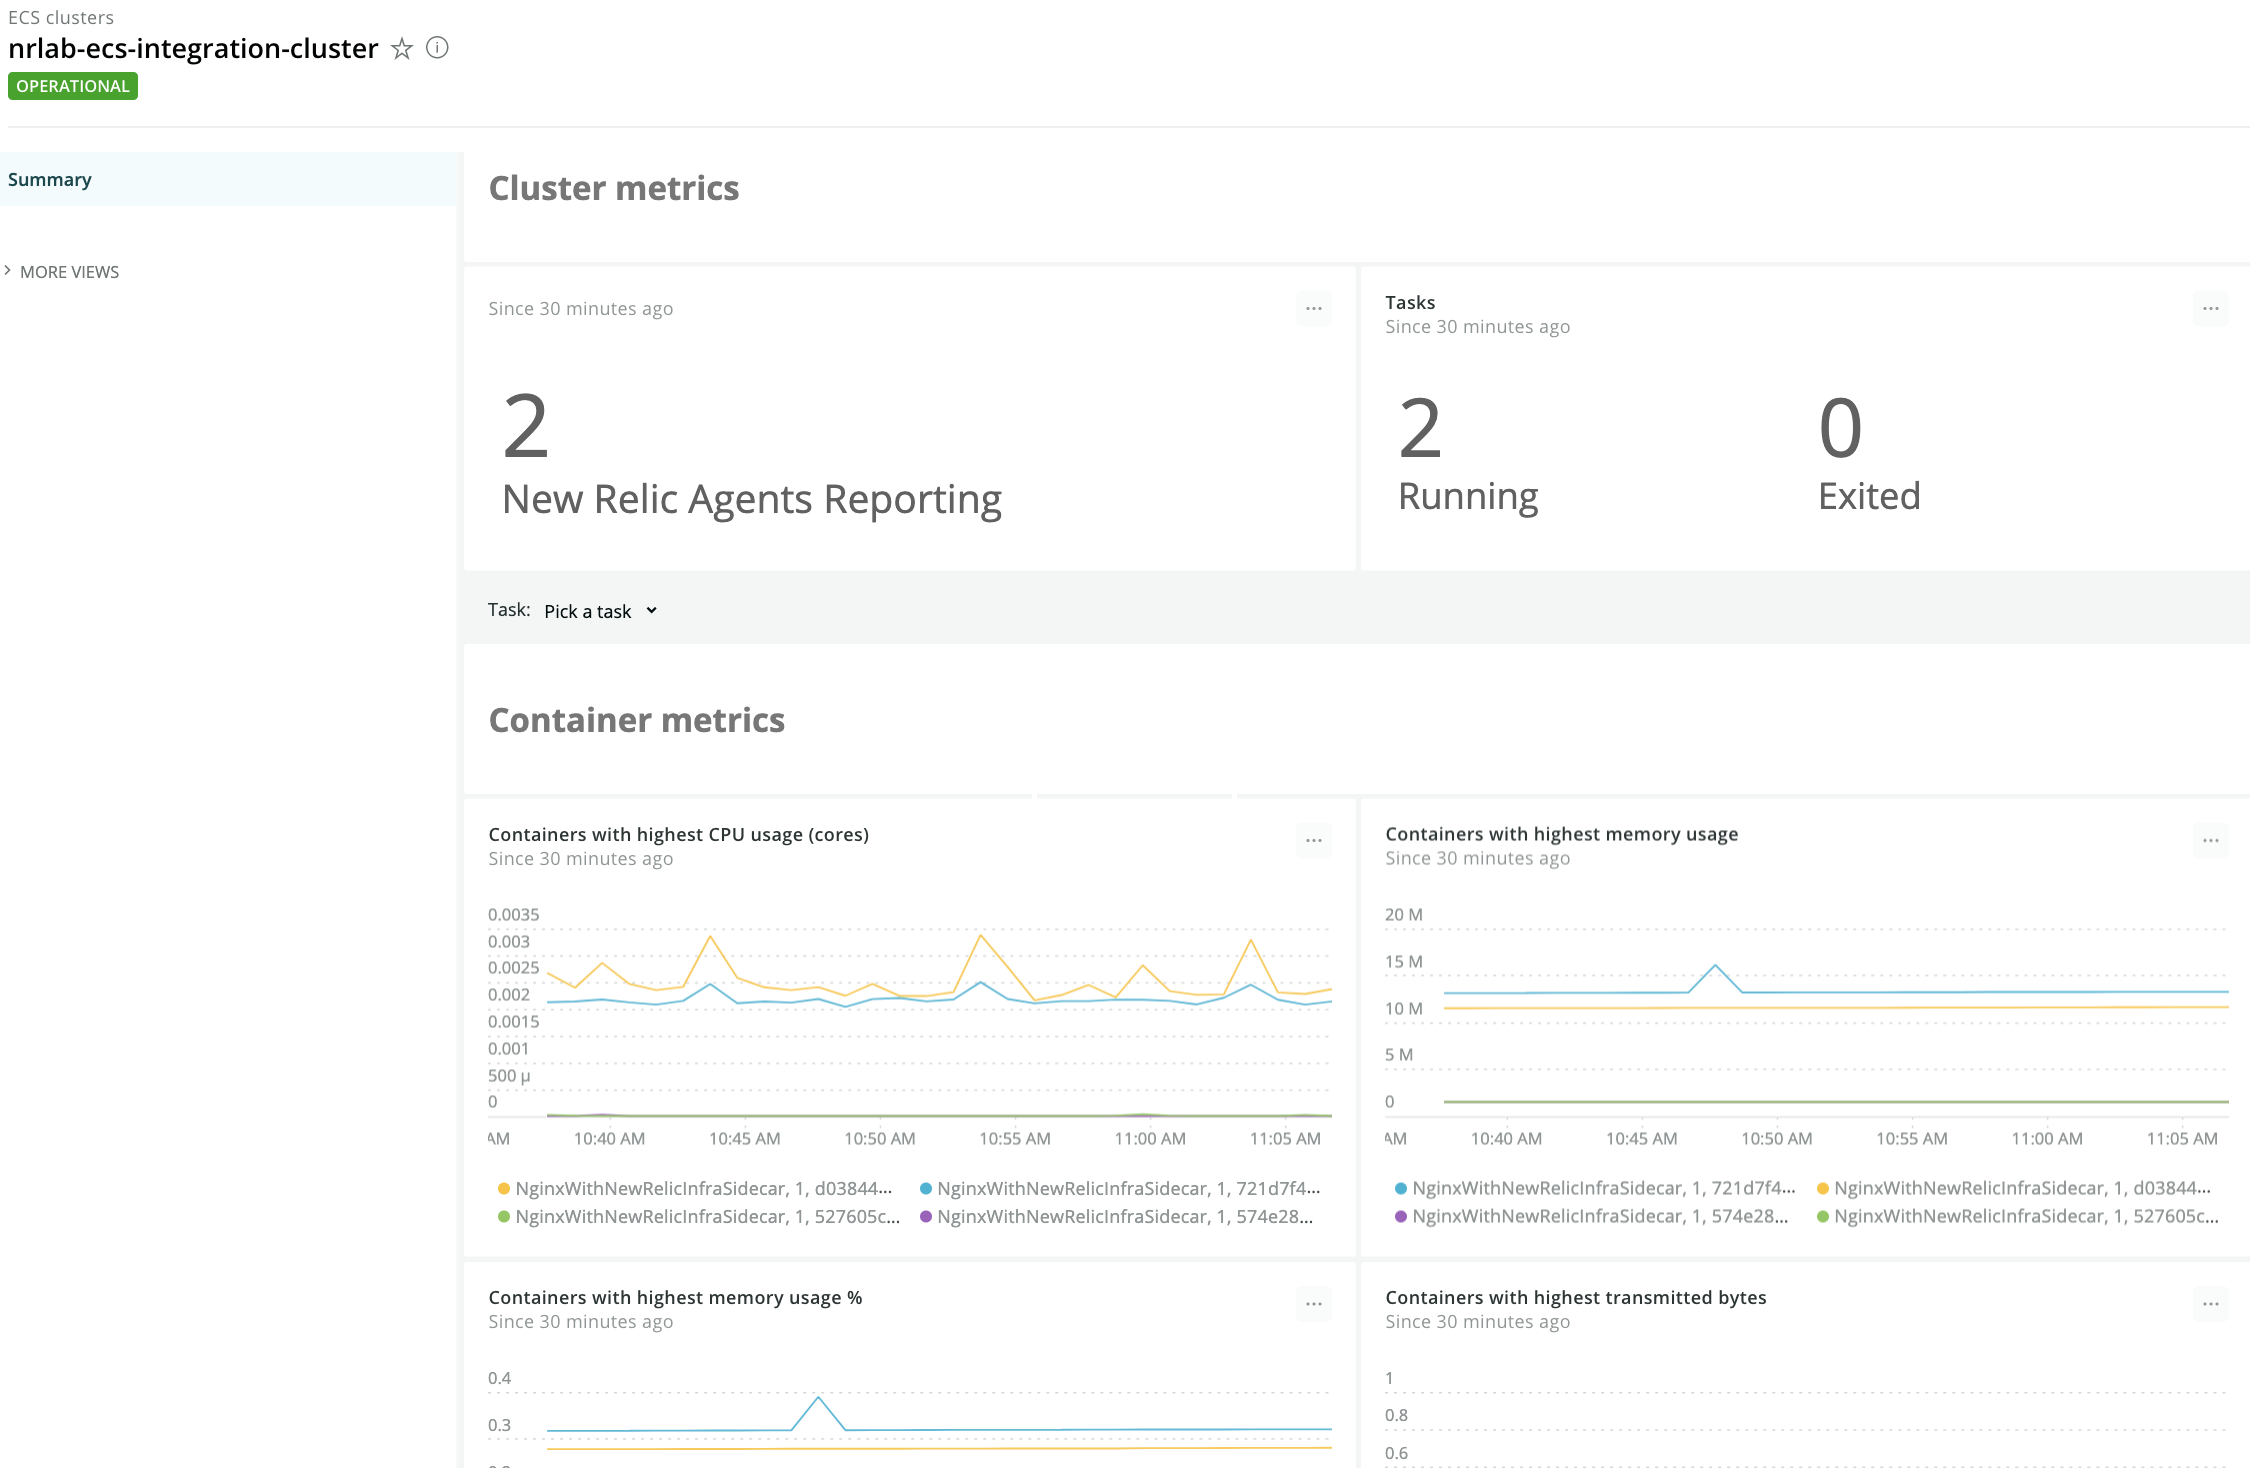The height and width of the screenshot is (1468, 2250).
Task: Click the Tasks widget title
Action: pos(1410,302)
